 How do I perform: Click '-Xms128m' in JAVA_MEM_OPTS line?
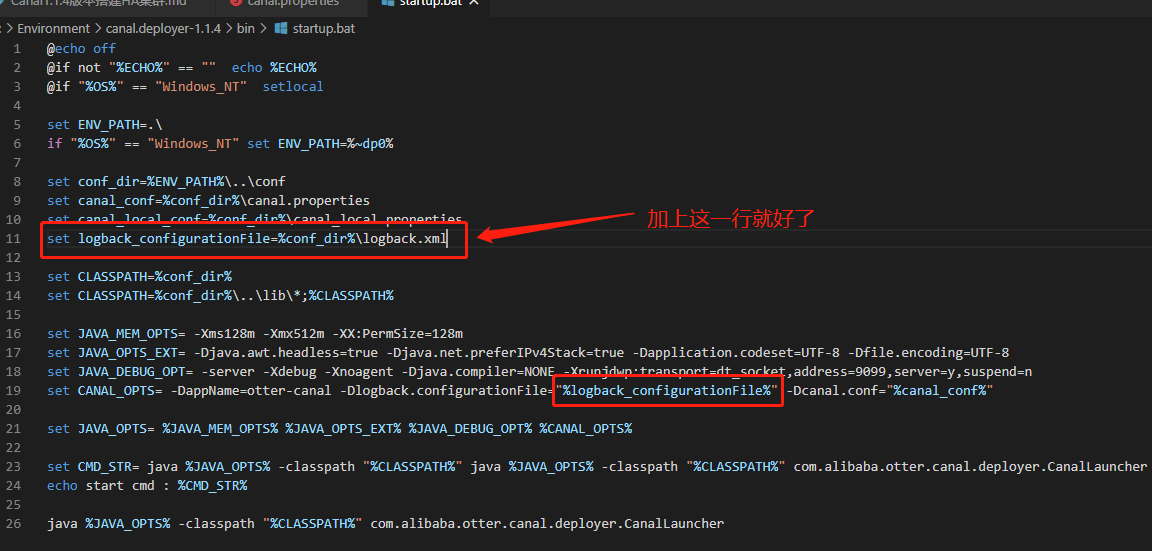coord(224,334)
